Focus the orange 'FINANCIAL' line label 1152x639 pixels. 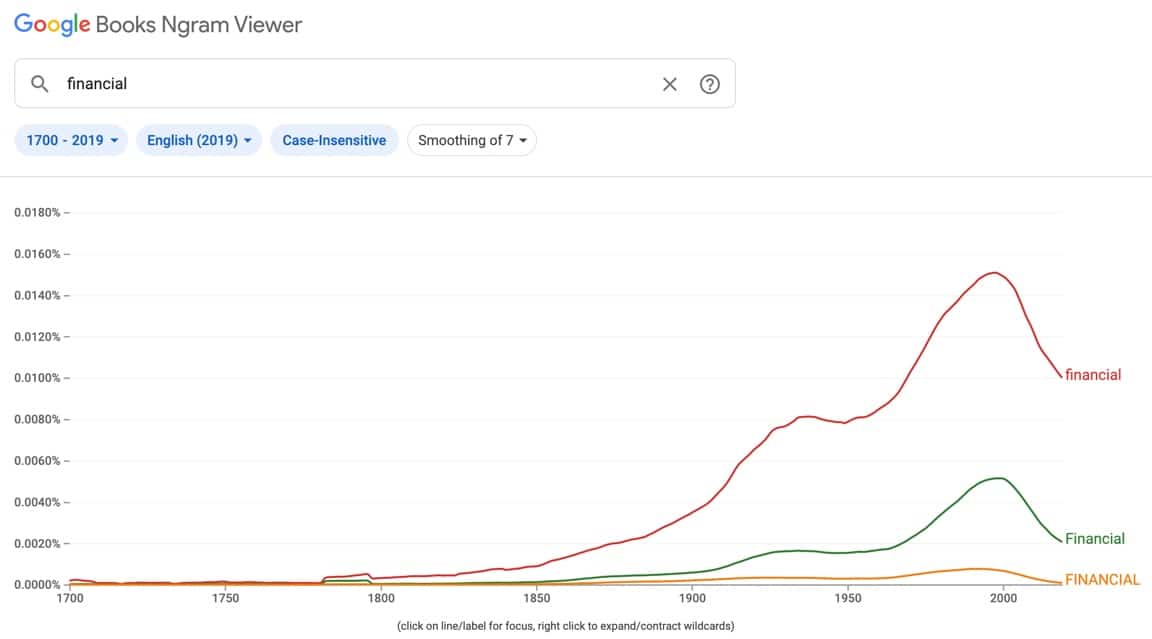(1102, 580)
